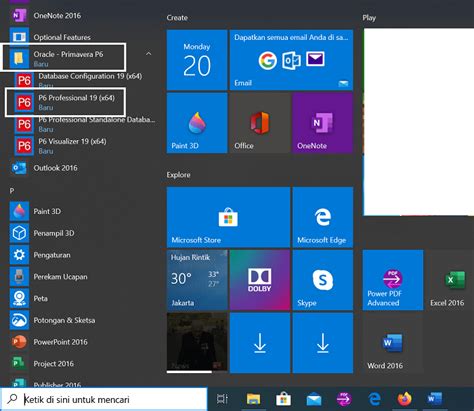
Task: Open the Skype tile
Action: [x=323, y=280]
